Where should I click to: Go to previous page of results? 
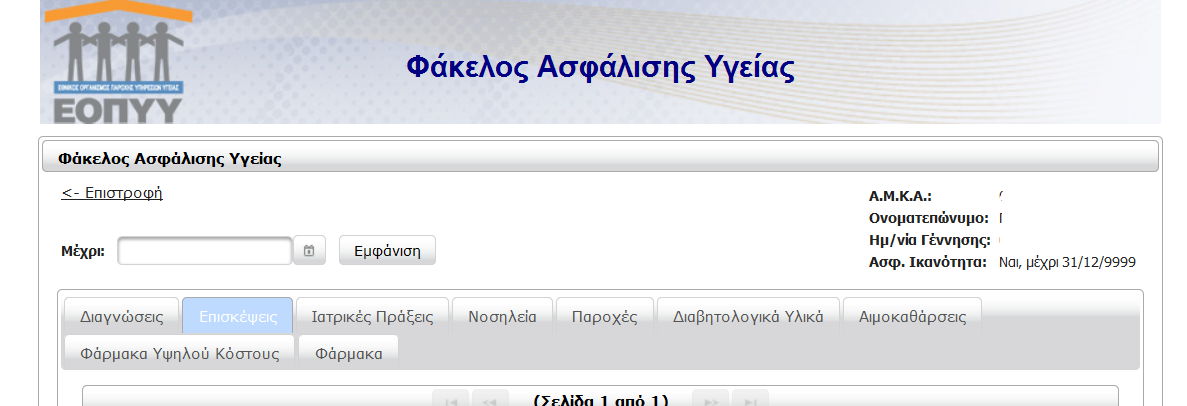coord(490,400)
